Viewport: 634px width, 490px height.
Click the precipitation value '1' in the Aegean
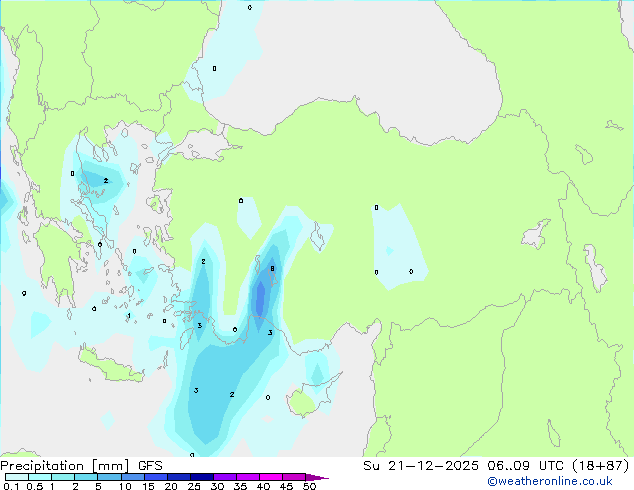(129, 316)
